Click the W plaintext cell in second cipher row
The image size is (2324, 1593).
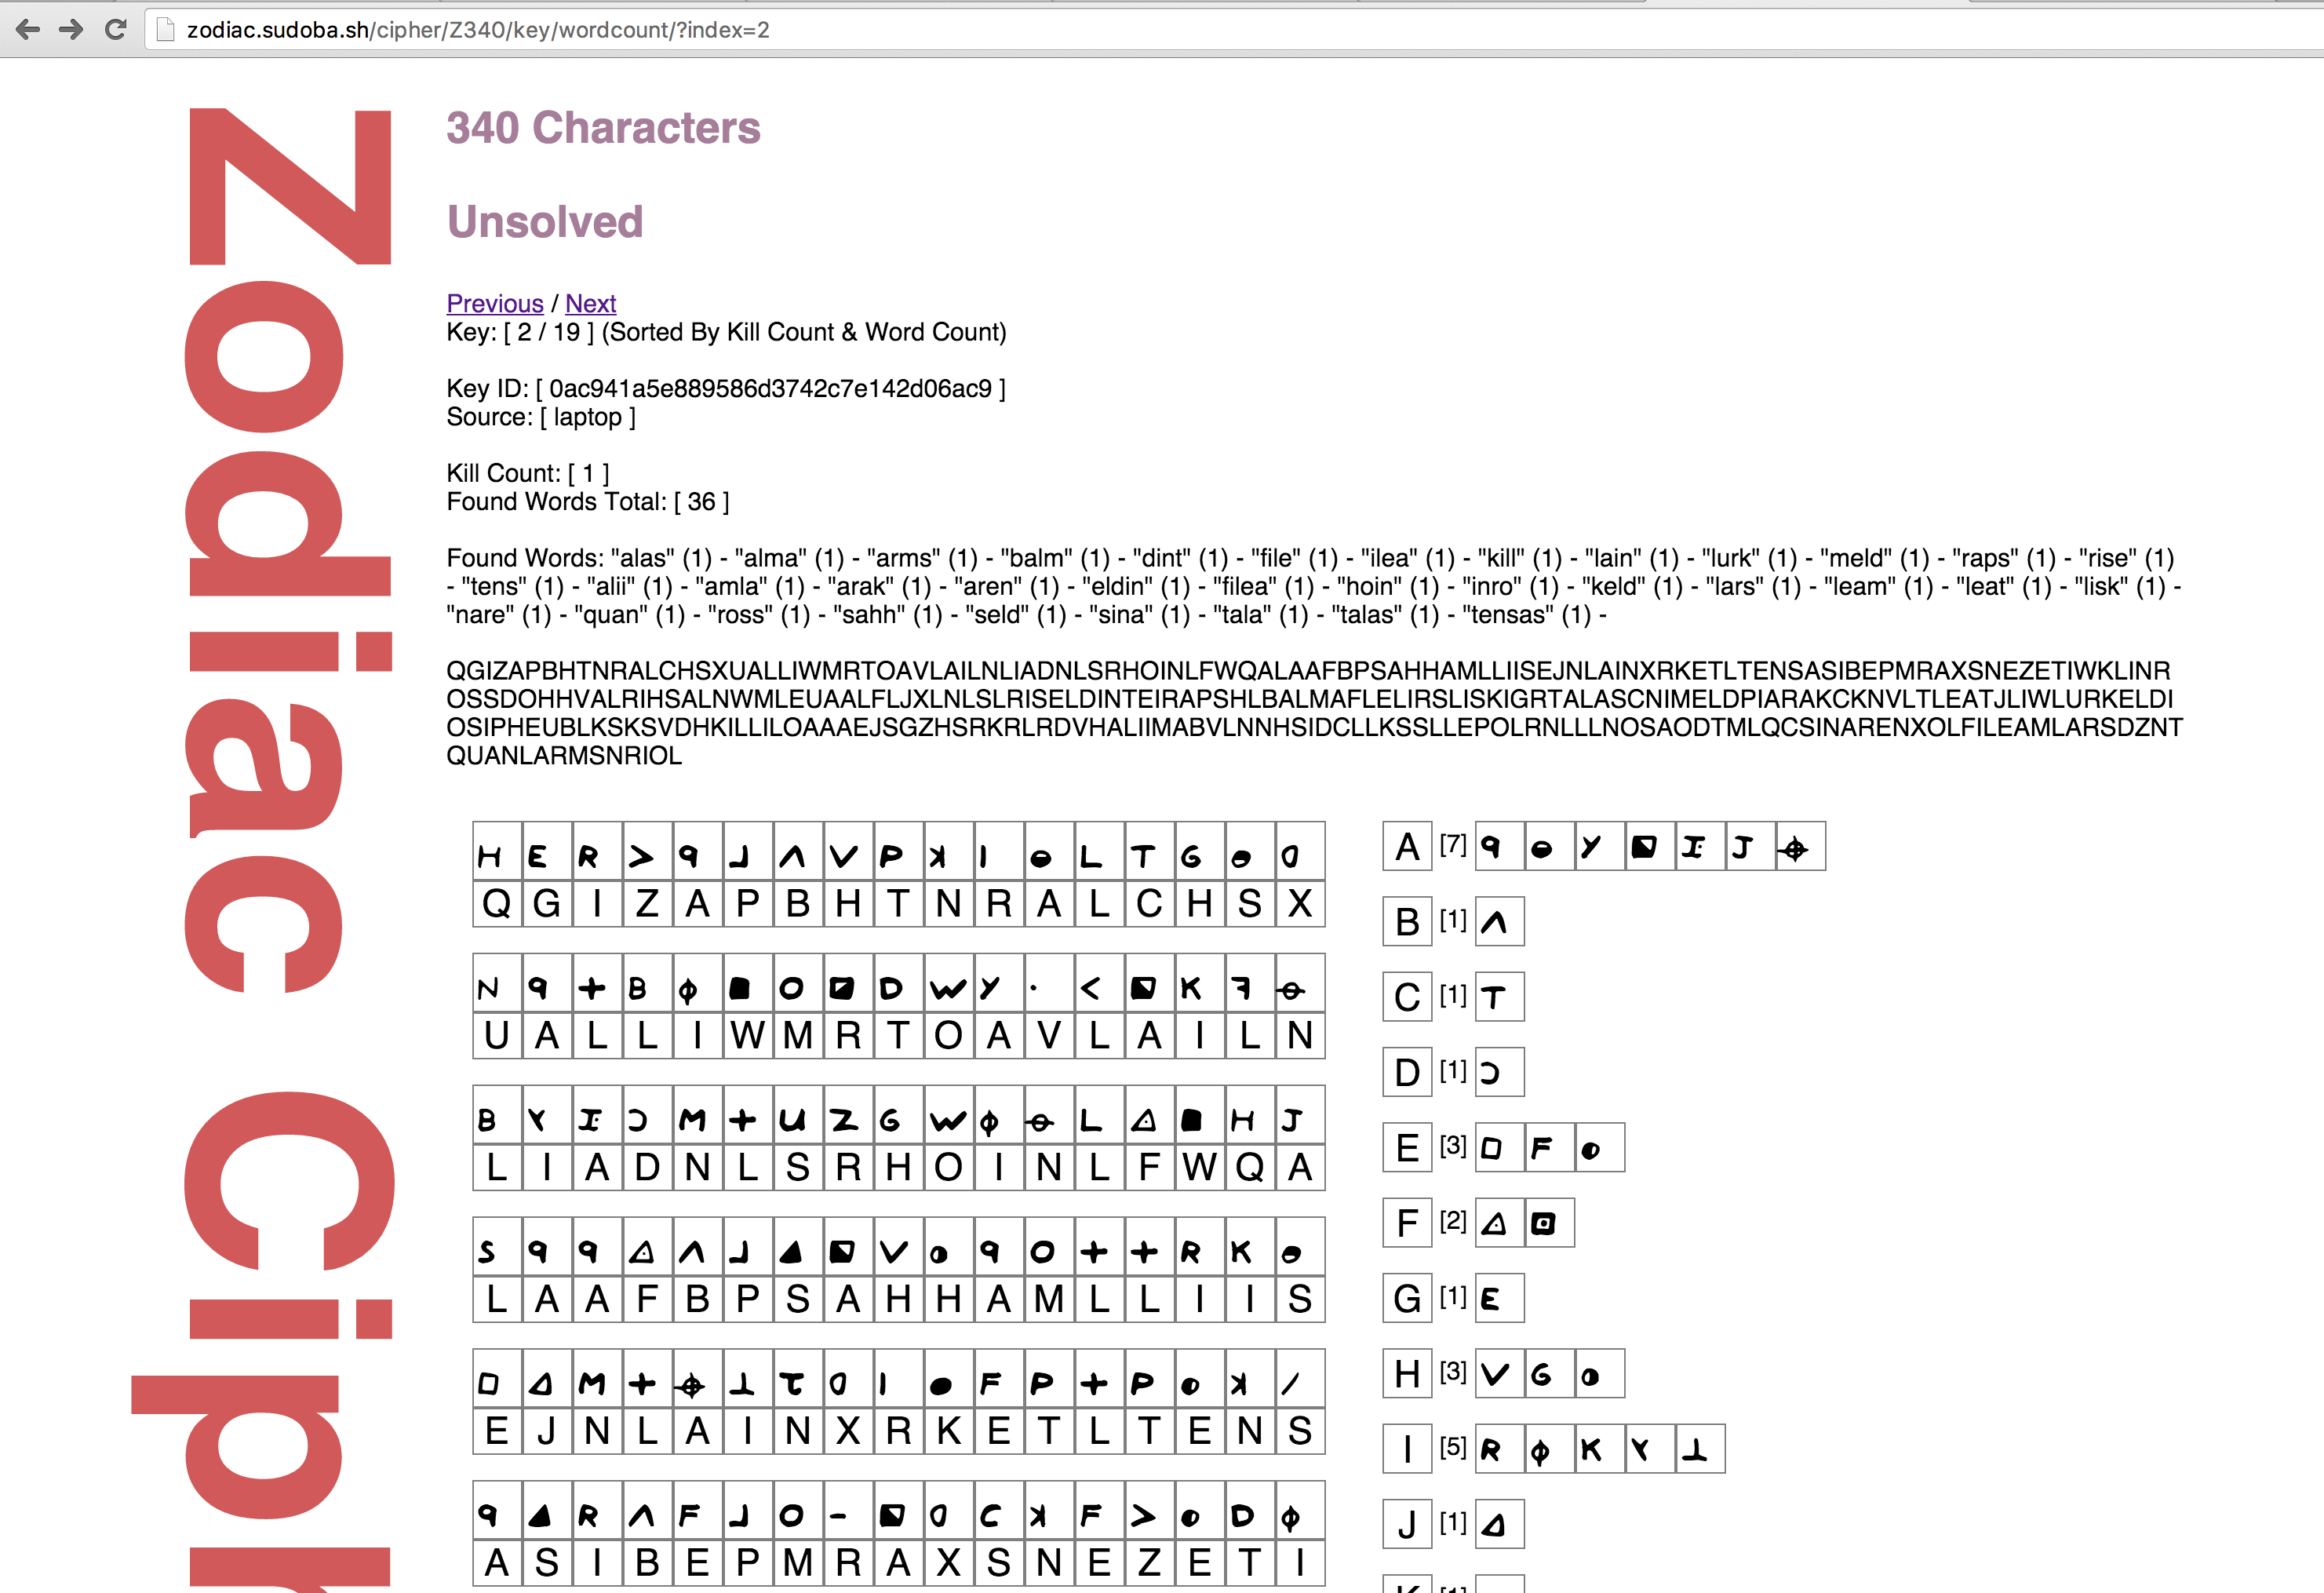748,1035
